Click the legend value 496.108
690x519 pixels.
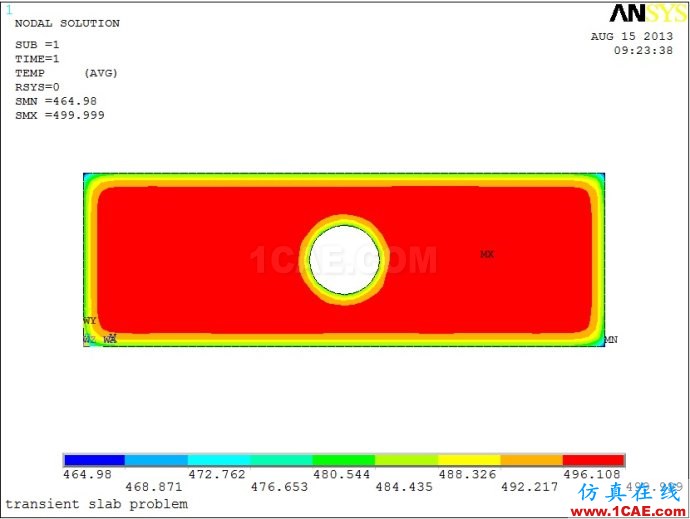tap(592, 474)
